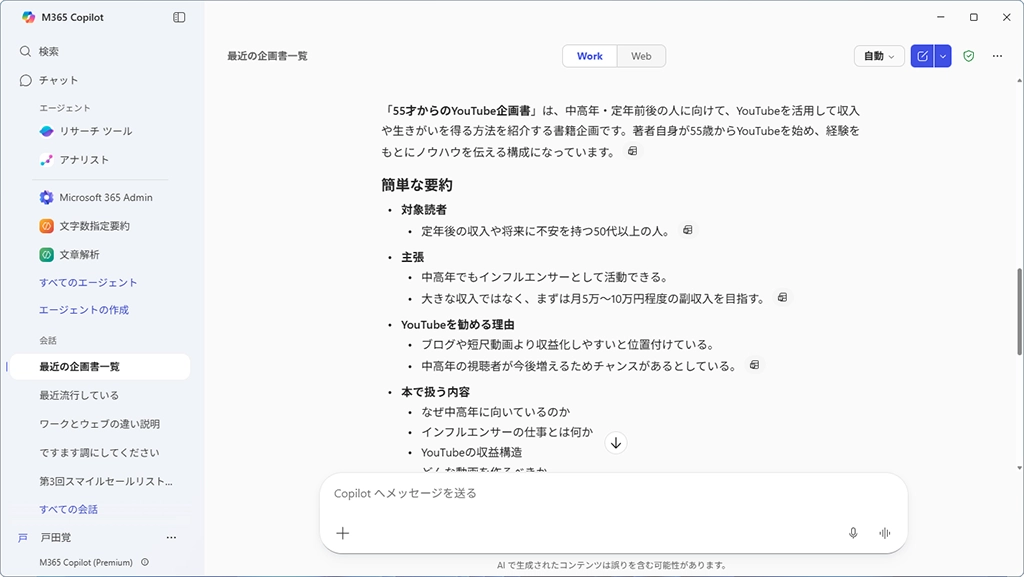
Task: Switch to the Web tab
Action: tap(641, 56)
